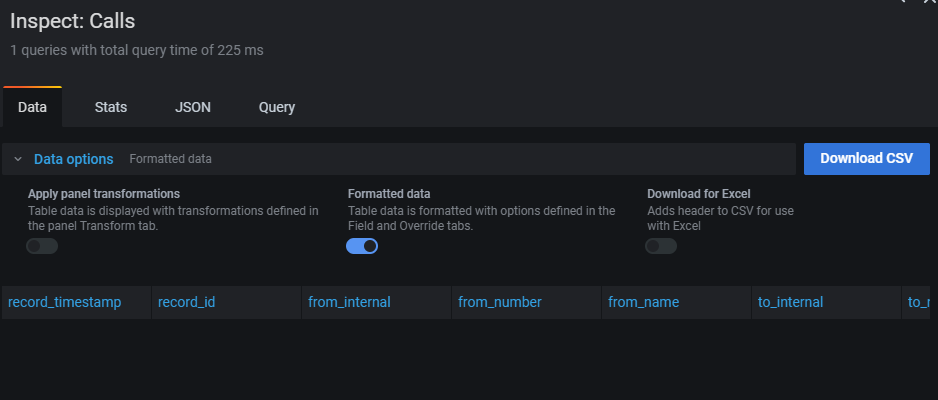Expand the Inspect drawer using the arrow icon
938x400 pixels.
(902, 3)
